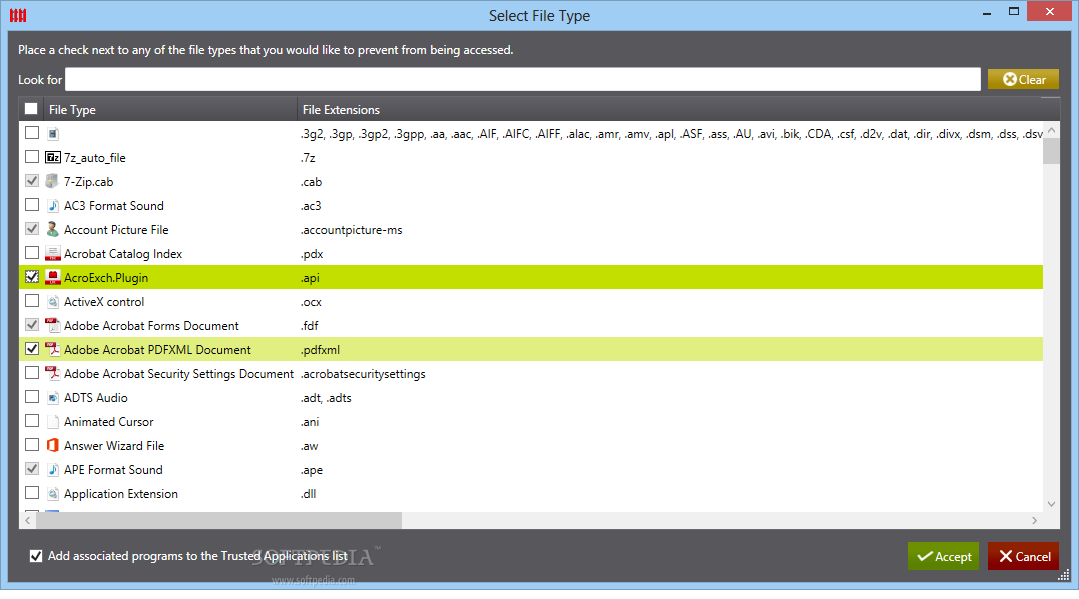Check the Answer Wizard File checkbox

pos(32,445)
